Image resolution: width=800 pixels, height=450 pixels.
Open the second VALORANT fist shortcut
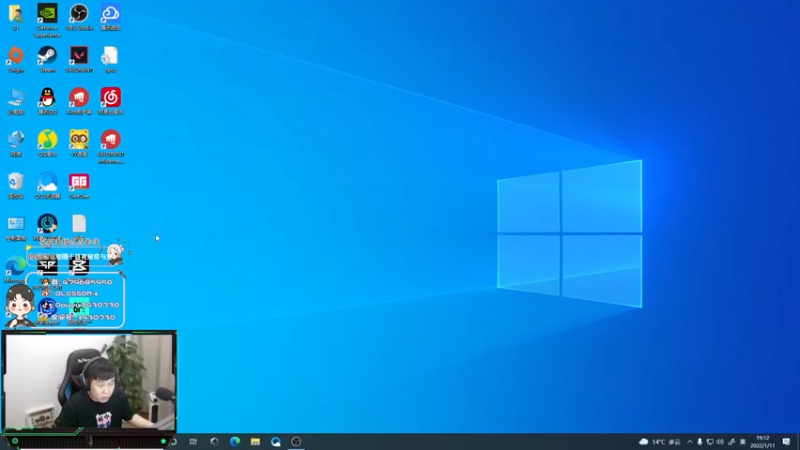coord(111,146)
